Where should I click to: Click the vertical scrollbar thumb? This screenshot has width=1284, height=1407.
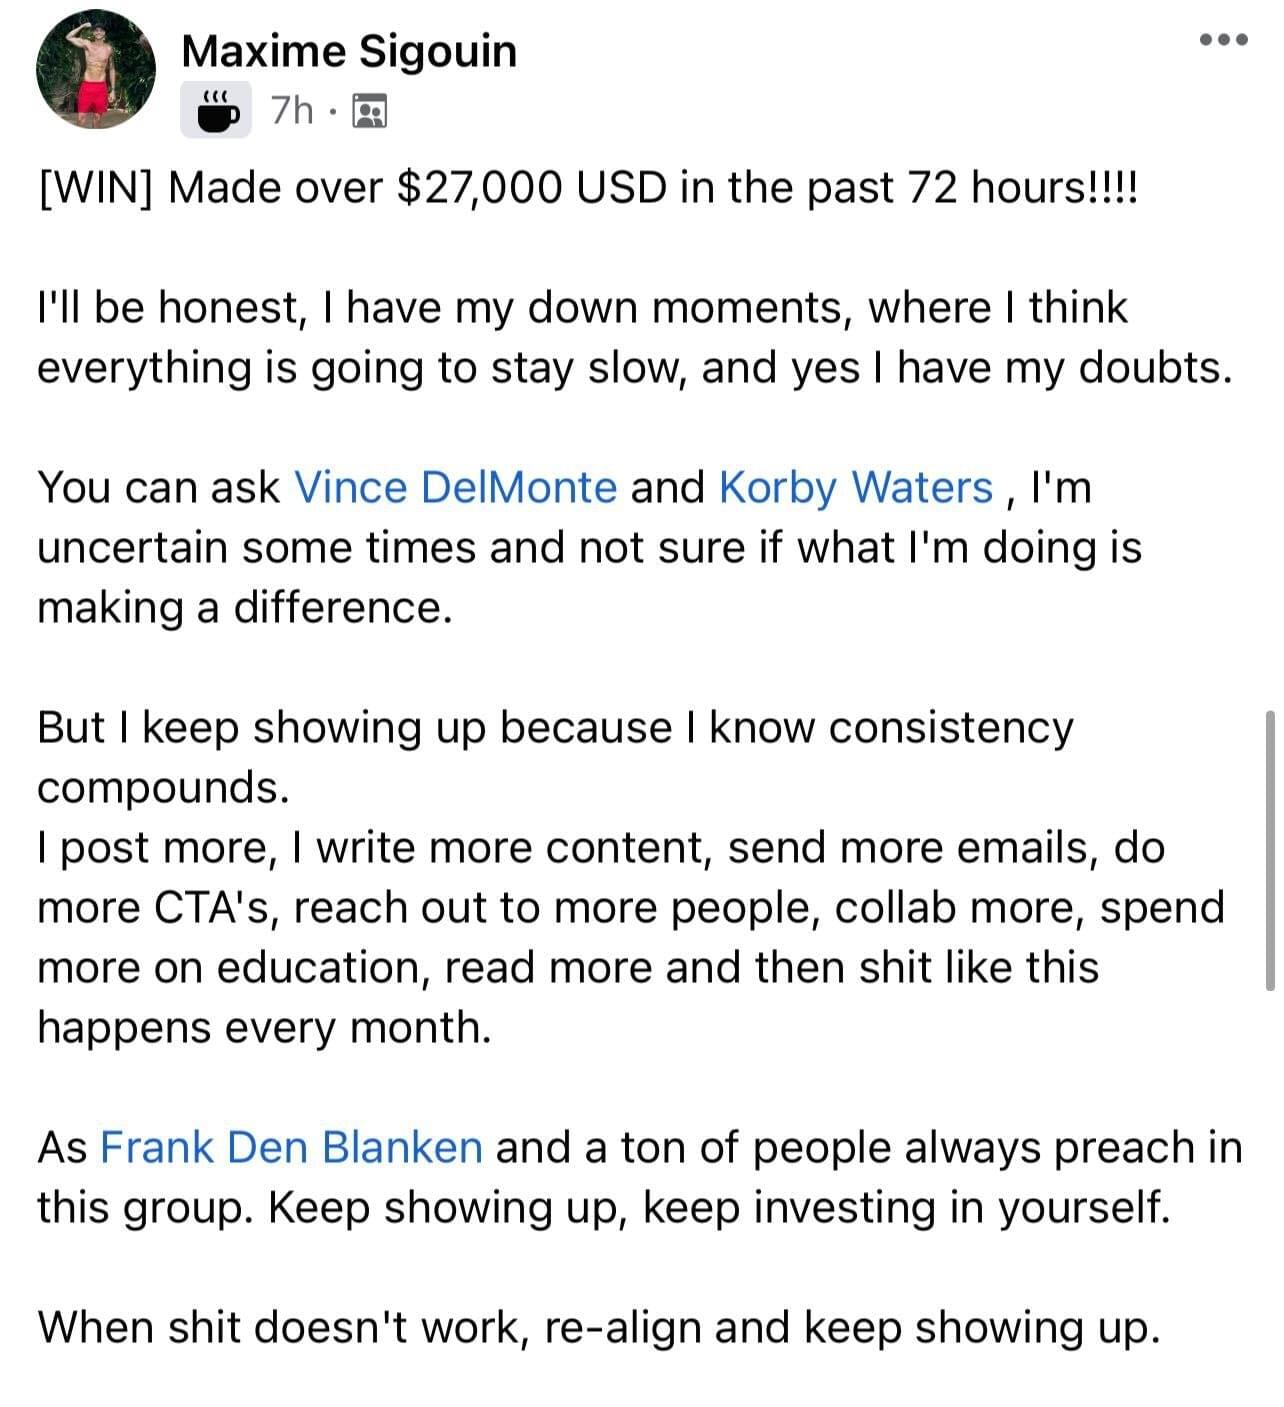(1270, 850)
